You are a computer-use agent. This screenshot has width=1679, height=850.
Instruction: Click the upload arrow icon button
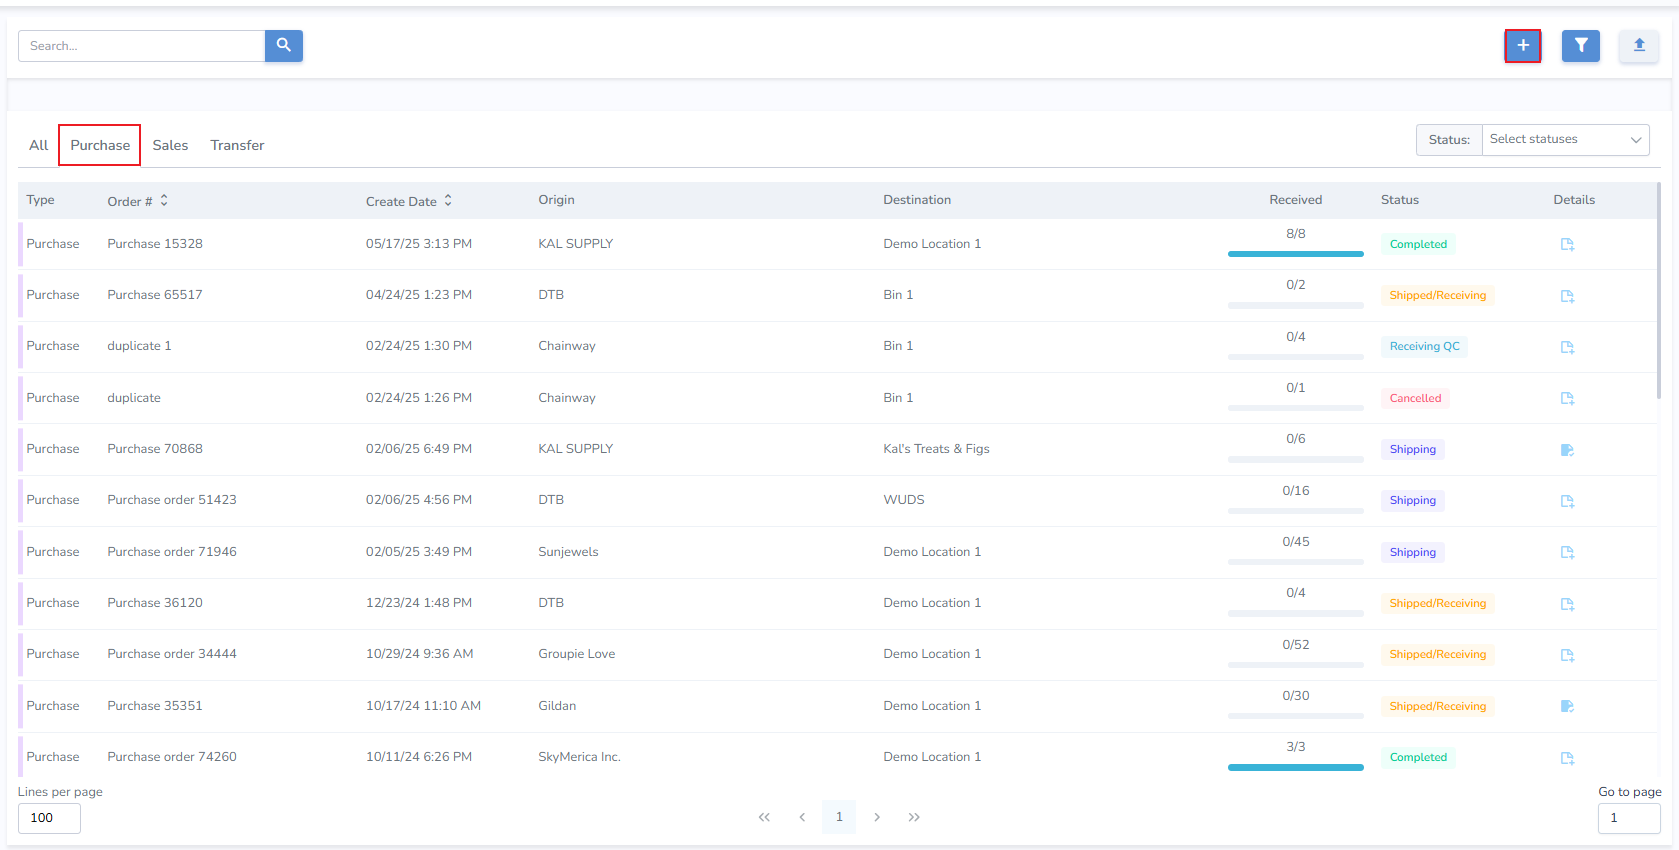[x=1639, y=46]
